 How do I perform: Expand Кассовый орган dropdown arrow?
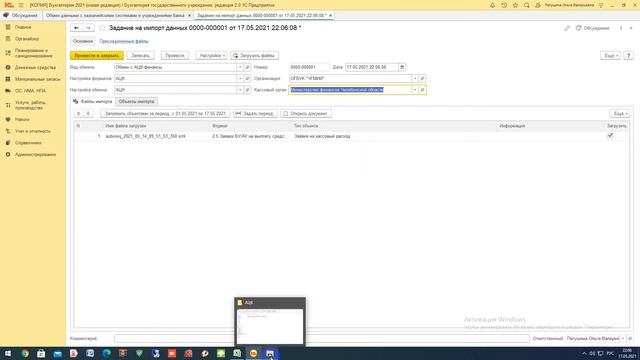tap(415, 90)
